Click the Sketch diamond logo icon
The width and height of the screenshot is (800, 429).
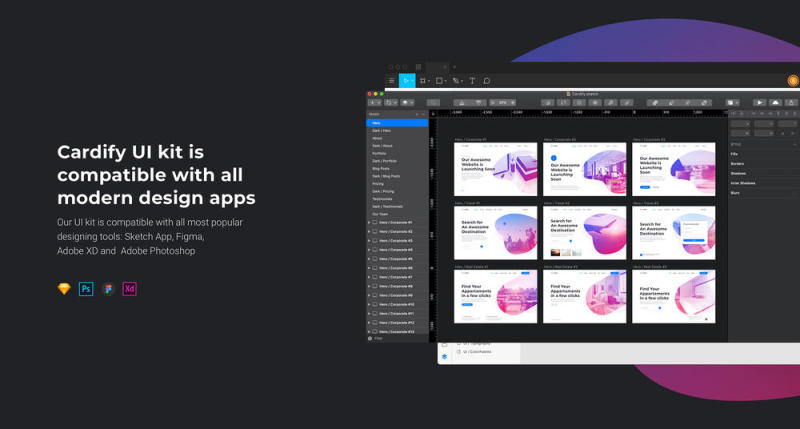[64, 289]
